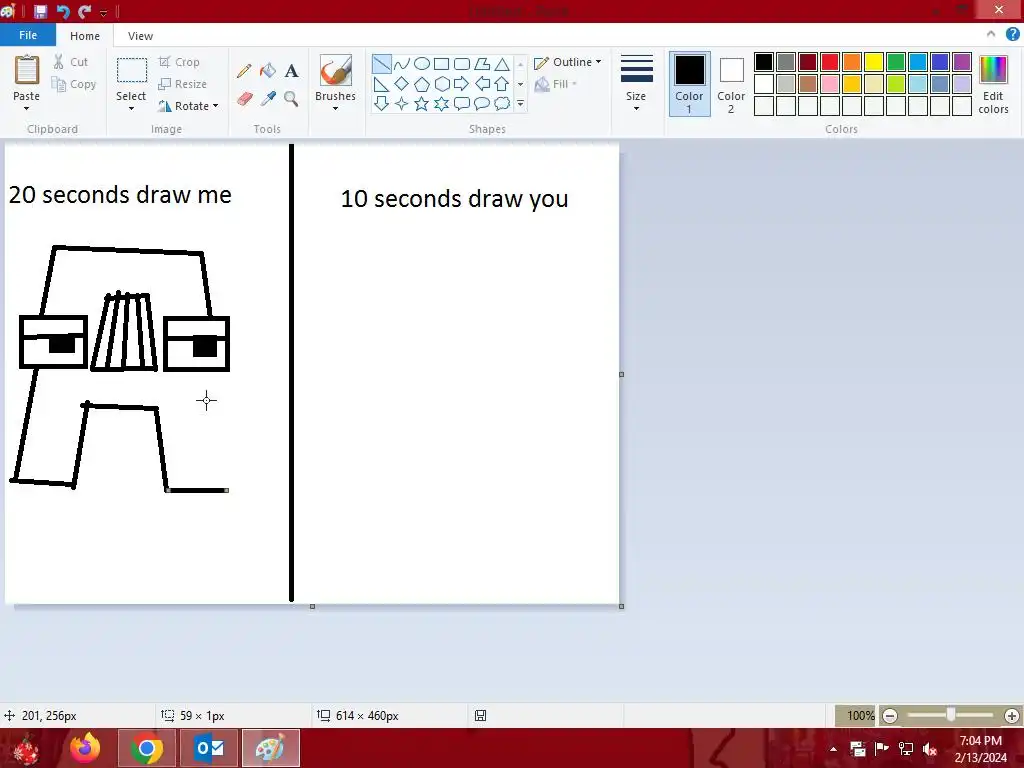Select the Eraser tool
1024x768 pixels.
(244, 99)
